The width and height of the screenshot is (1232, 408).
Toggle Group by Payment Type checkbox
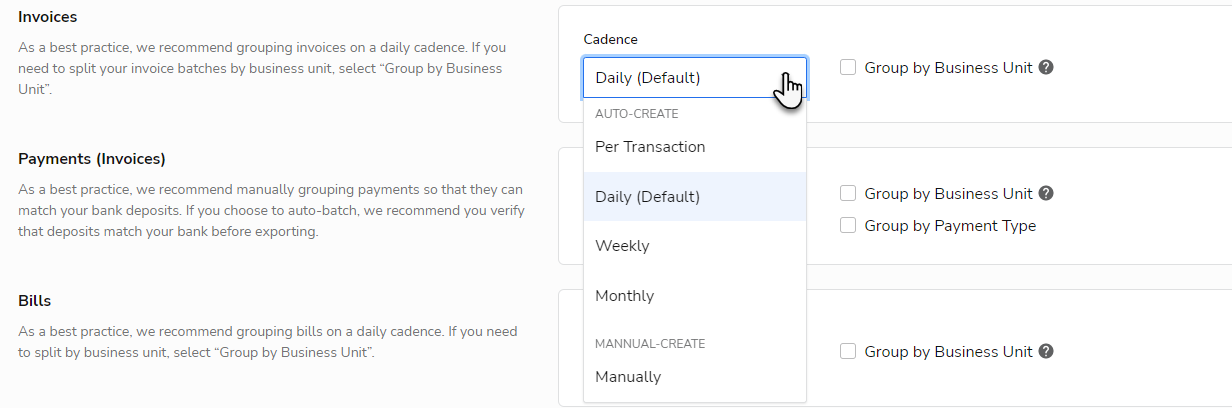coord(848,226)
